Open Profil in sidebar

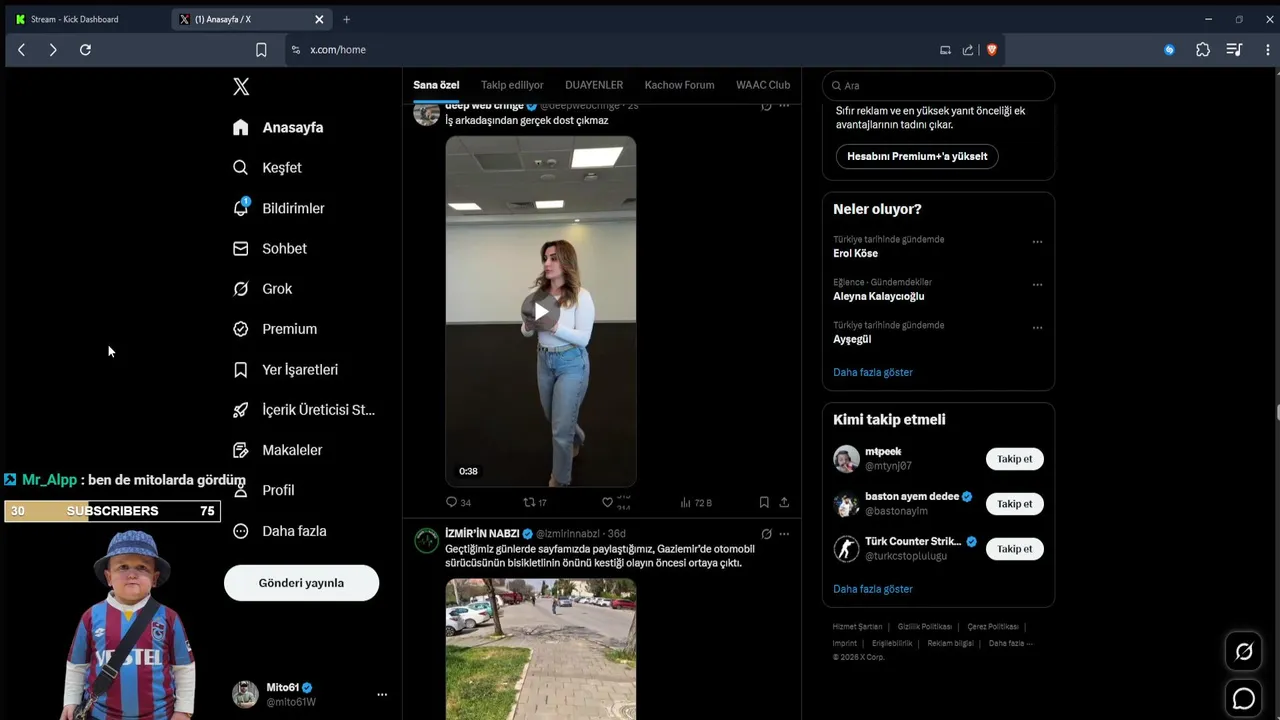pyautogui.click(x=278, y=490)
